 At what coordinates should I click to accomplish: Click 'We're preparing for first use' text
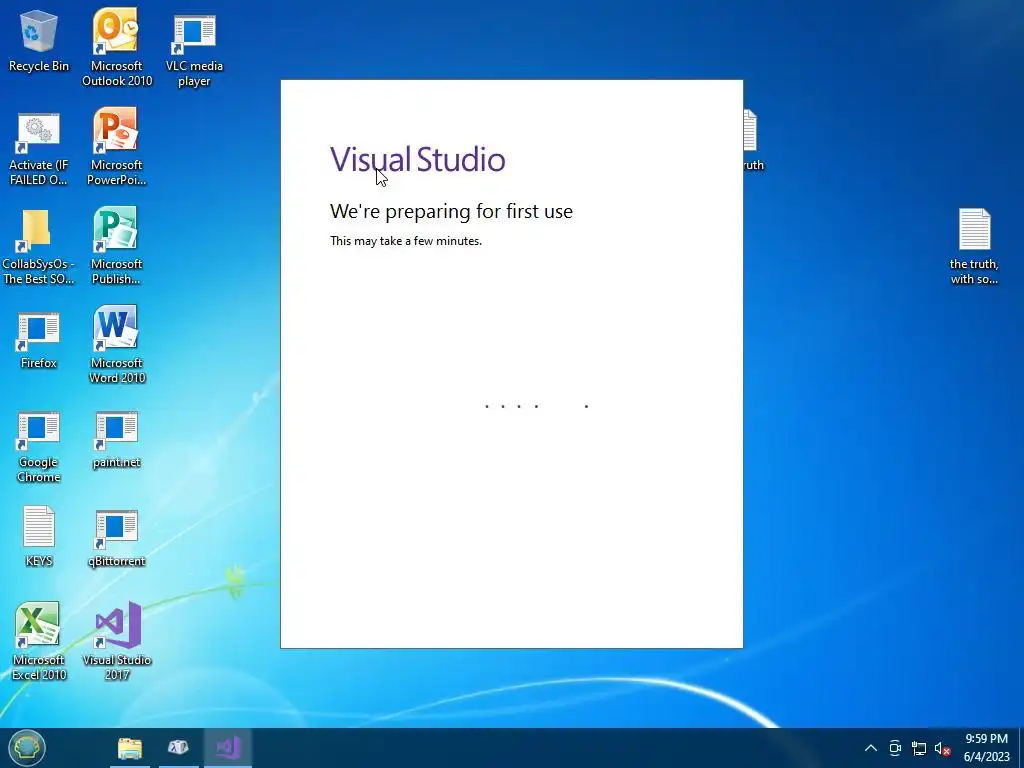pos(451,211)
